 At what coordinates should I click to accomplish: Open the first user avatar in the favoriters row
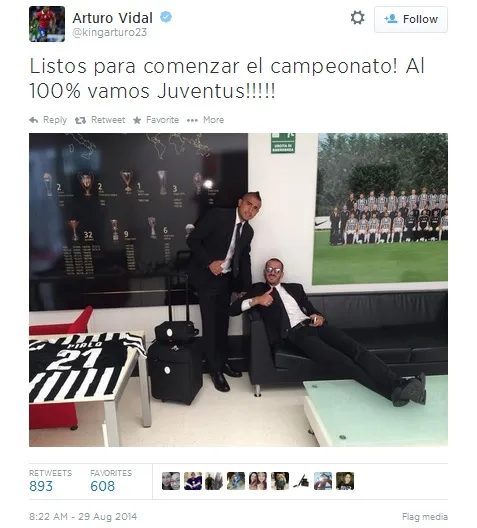[x=171, y=481]
